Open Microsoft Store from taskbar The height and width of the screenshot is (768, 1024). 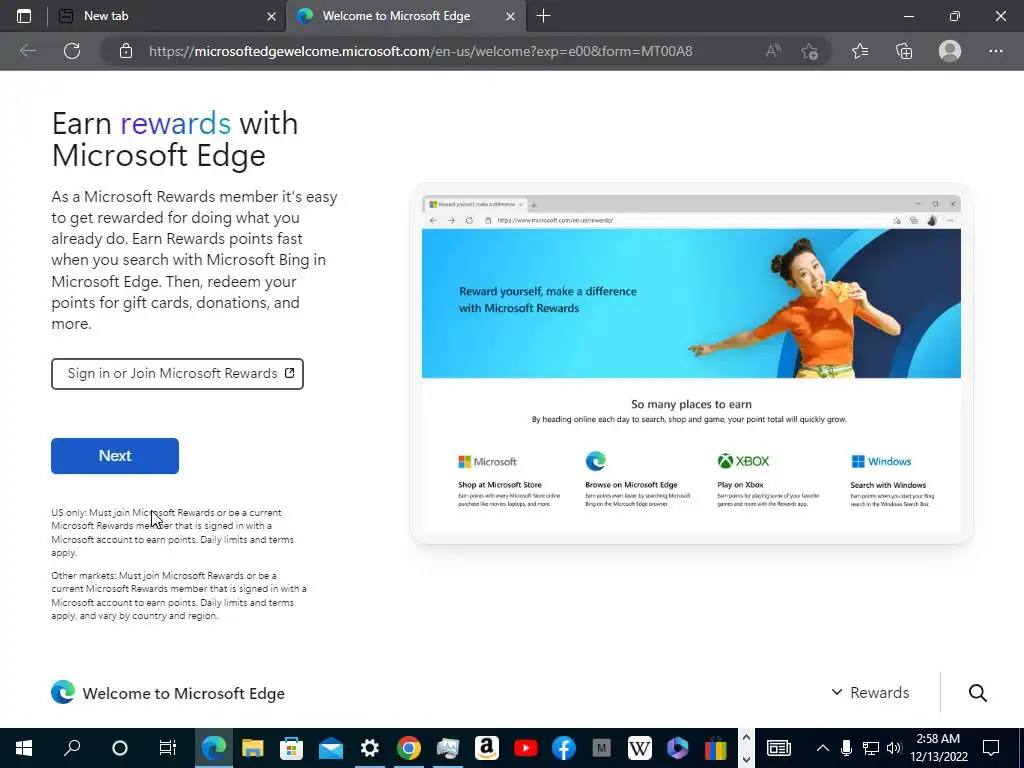[x=291, y=748]
